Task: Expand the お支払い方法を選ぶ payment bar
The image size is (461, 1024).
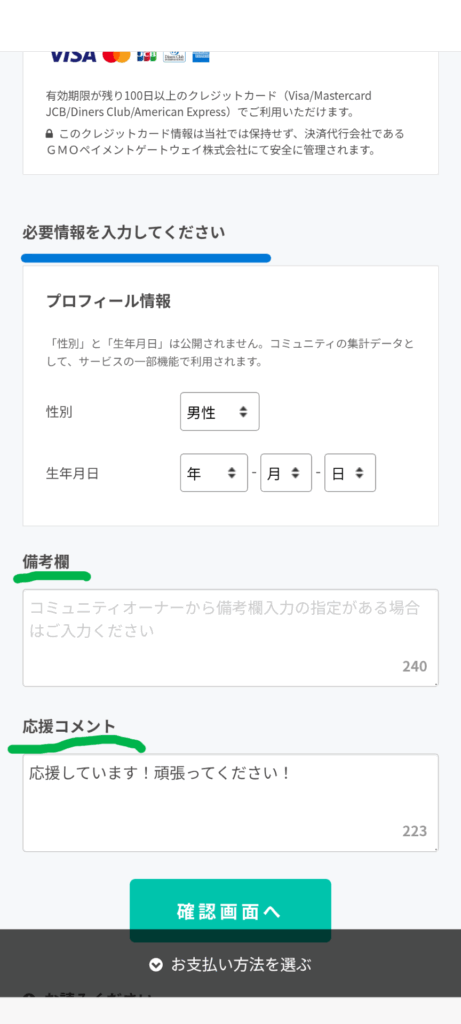Action: (x=230, y=964)
